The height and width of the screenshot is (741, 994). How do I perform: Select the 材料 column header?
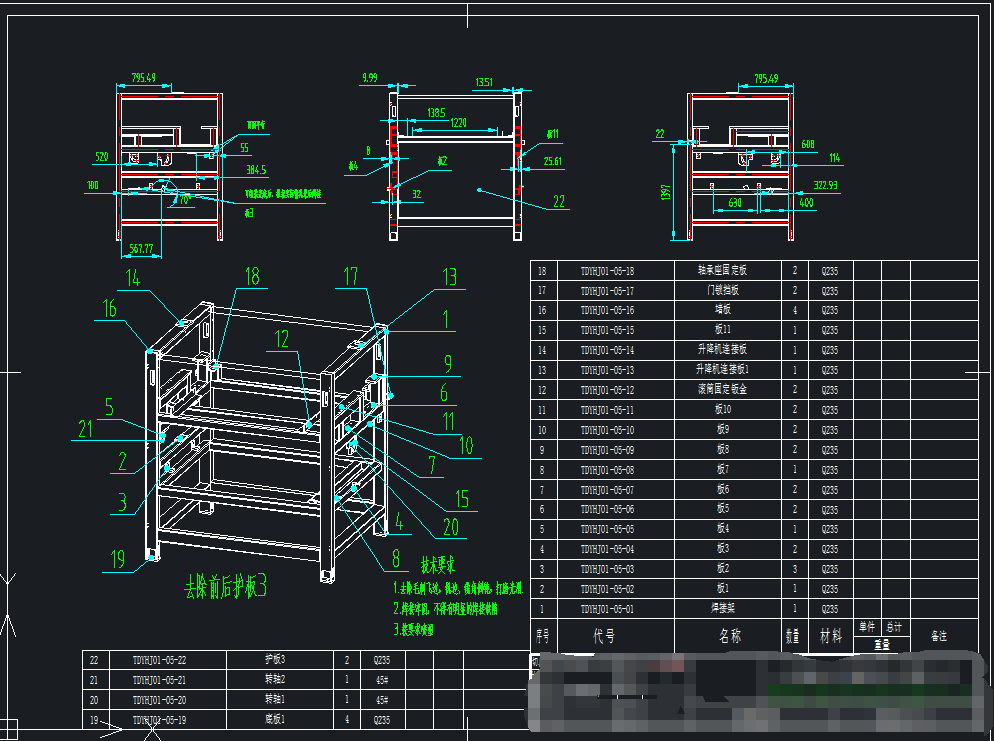click(x=830, y=636)
